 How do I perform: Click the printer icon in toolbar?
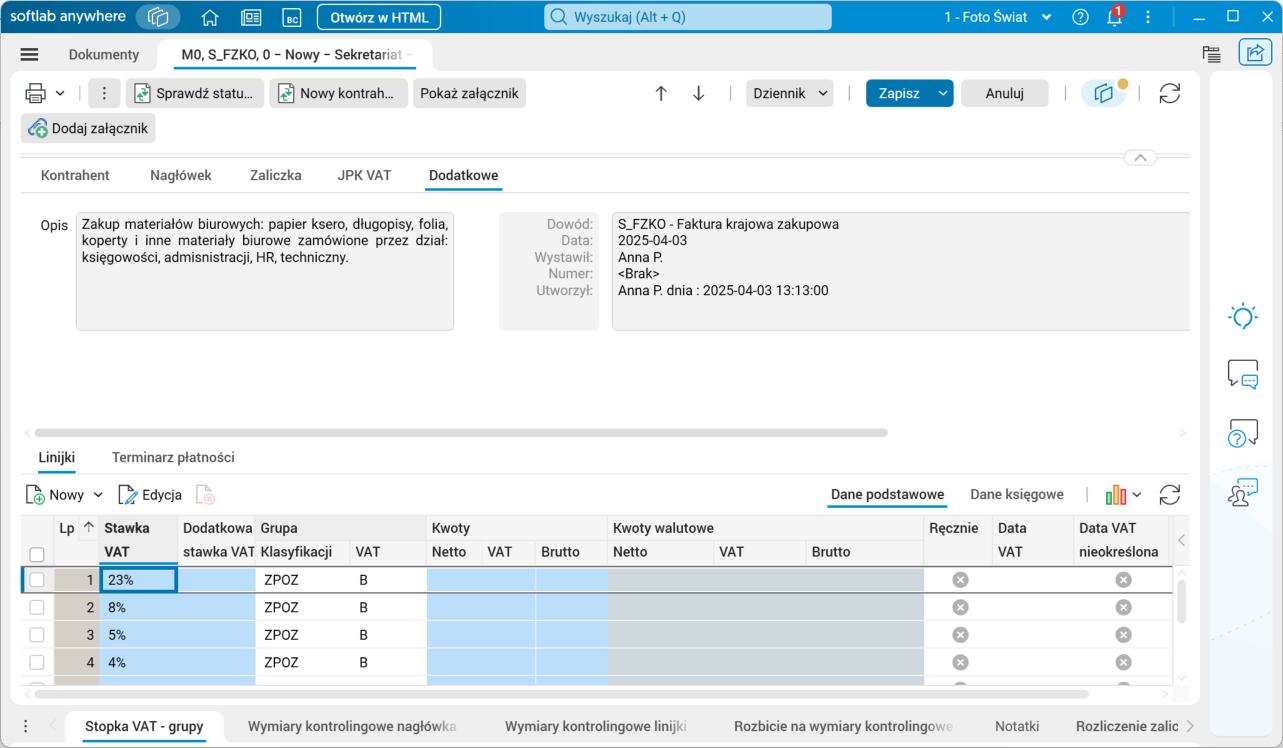click(35, 93)
